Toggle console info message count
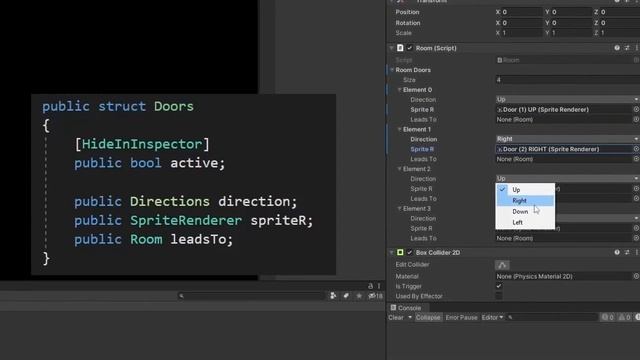Viewport: 640px width, 360px height. 608,317
